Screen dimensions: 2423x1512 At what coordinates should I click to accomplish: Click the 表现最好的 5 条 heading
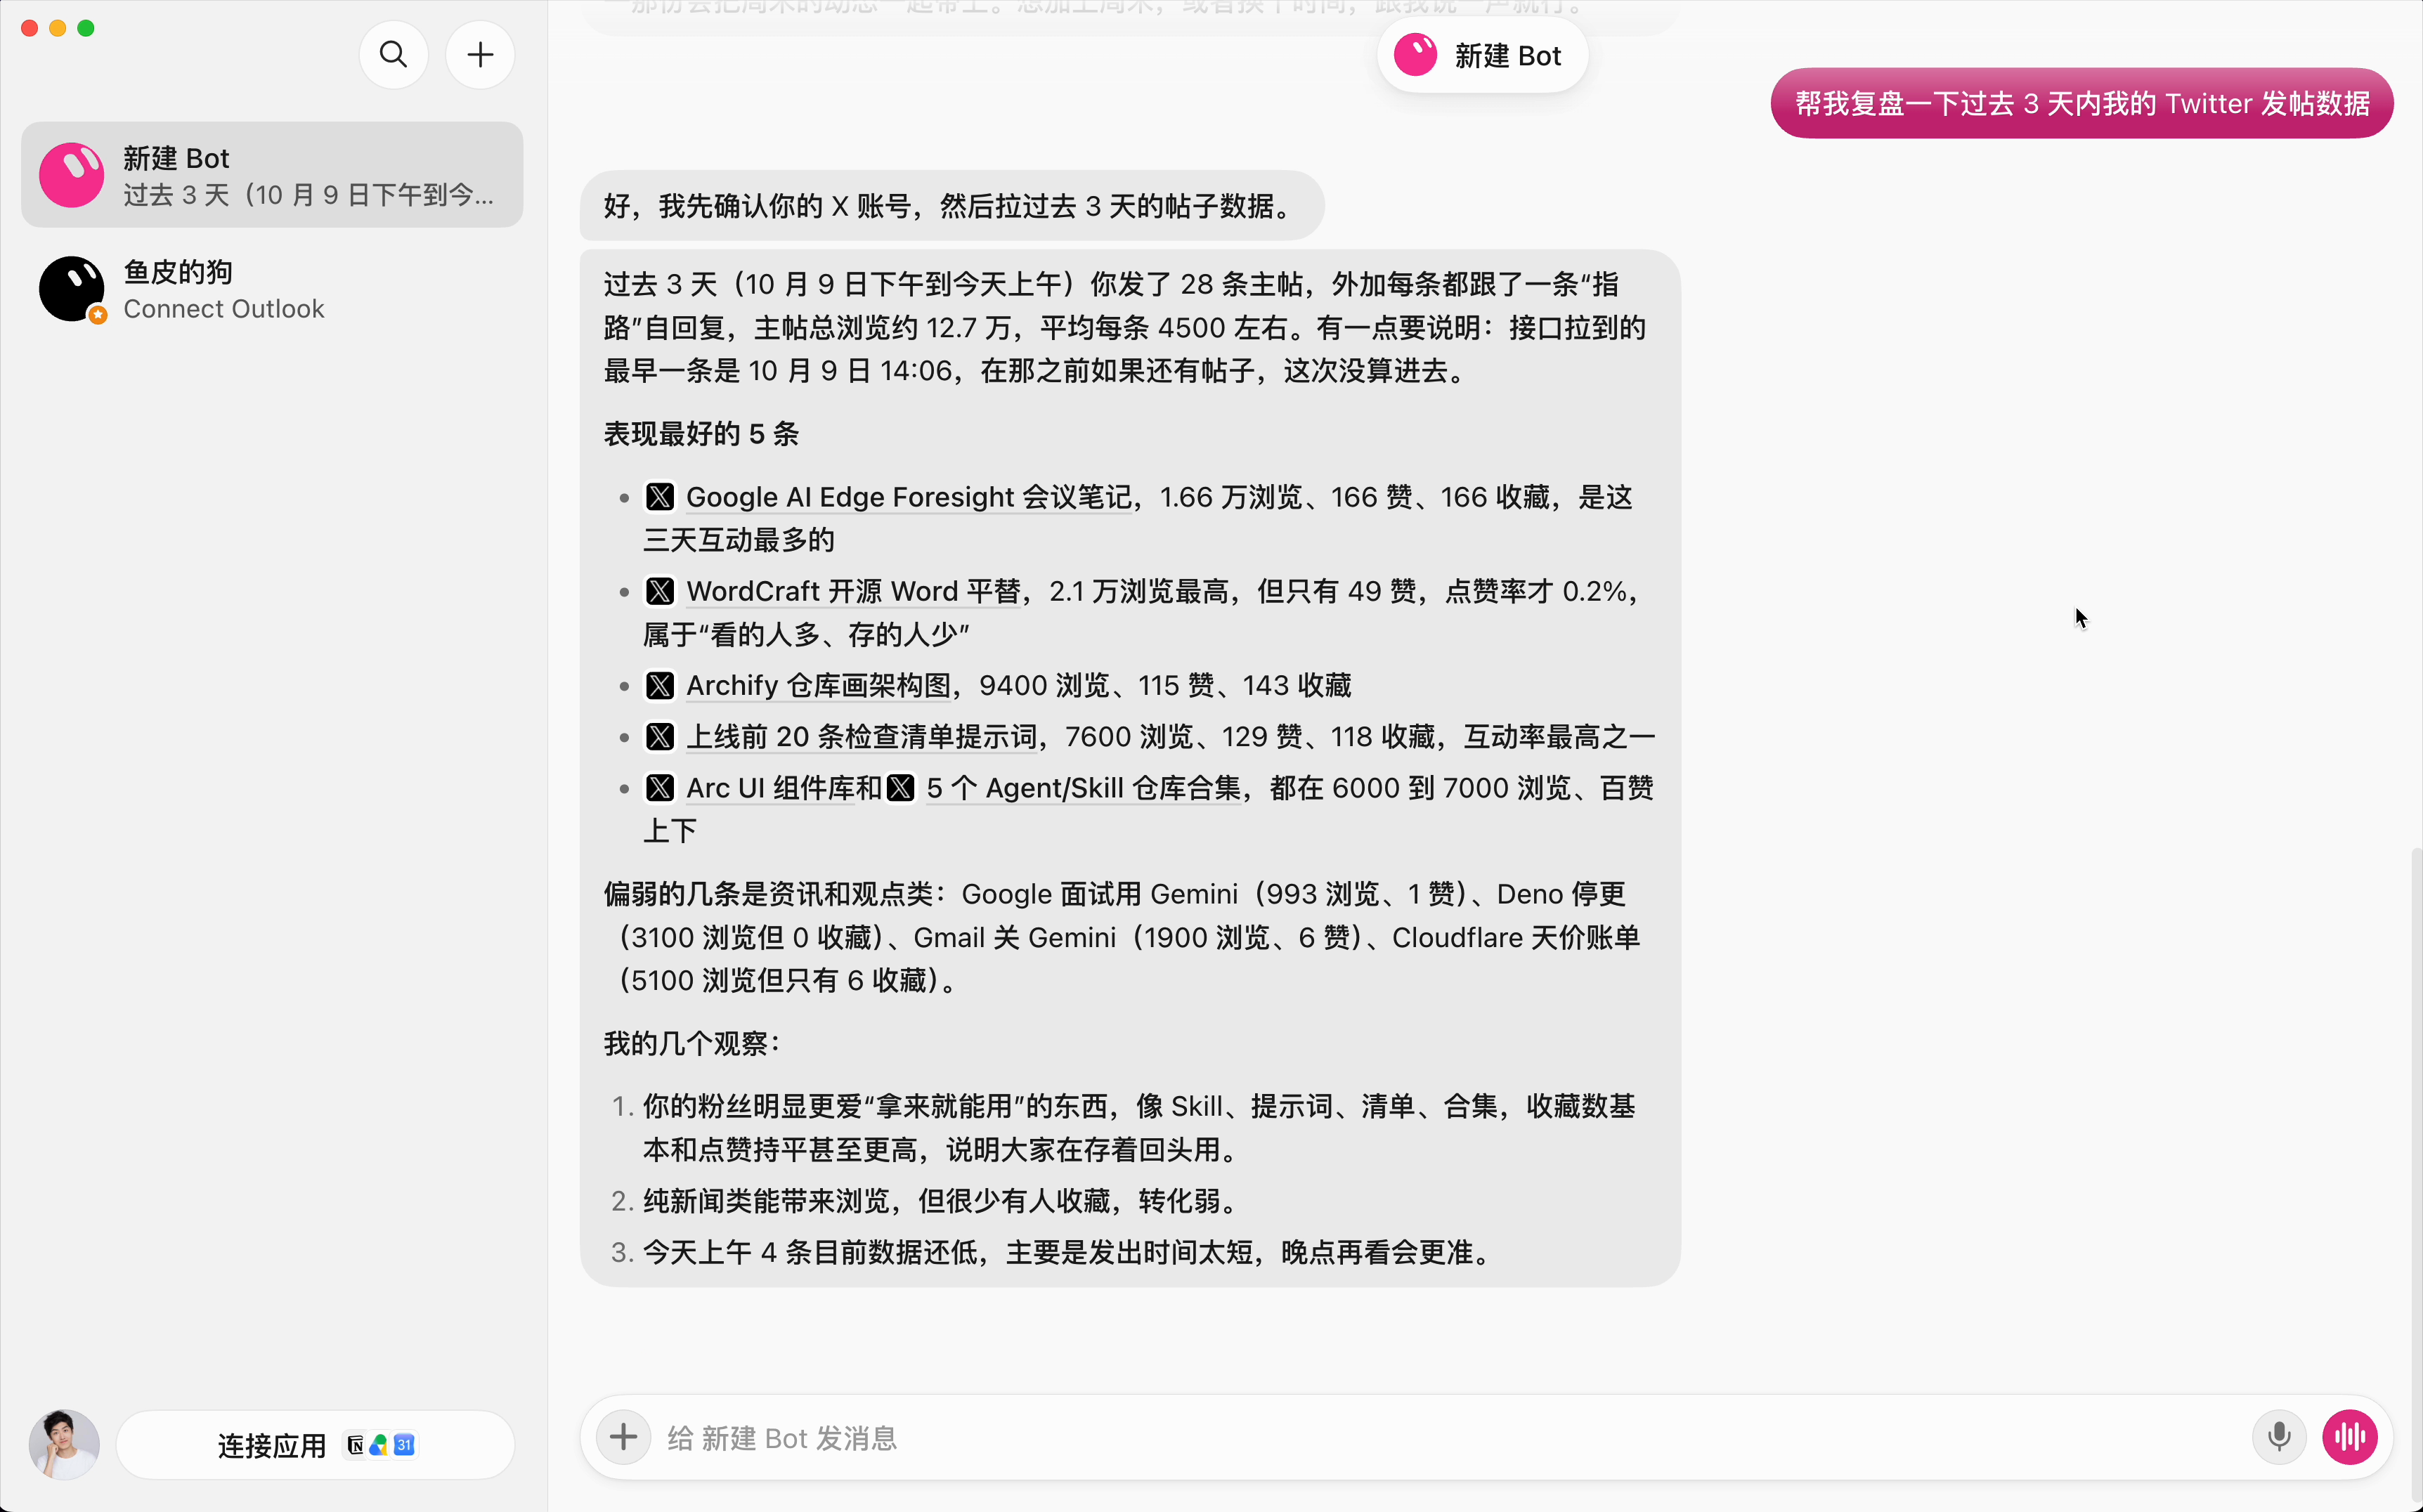(x=701, y=434)
